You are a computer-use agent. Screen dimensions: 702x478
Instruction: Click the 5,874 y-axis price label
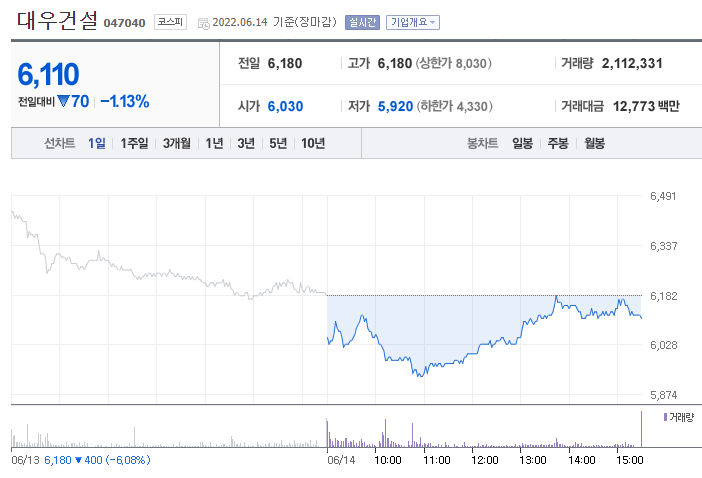pyautogui.click(x=663, y=395)
